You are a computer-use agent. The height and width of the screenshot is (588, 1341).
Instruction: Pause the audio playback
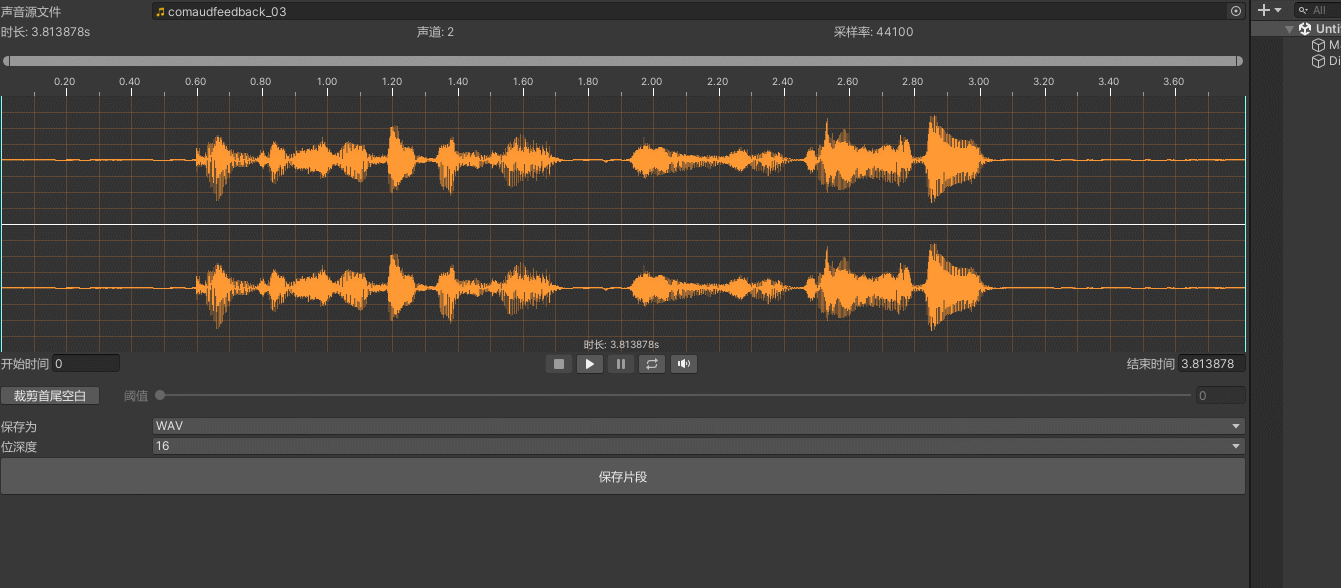pos(621,364)
